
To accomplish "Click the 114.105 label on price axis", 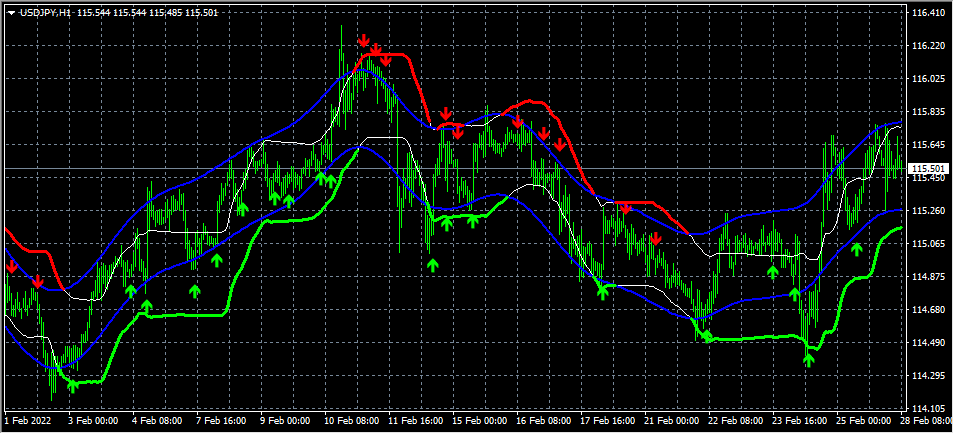I will 929,409.
